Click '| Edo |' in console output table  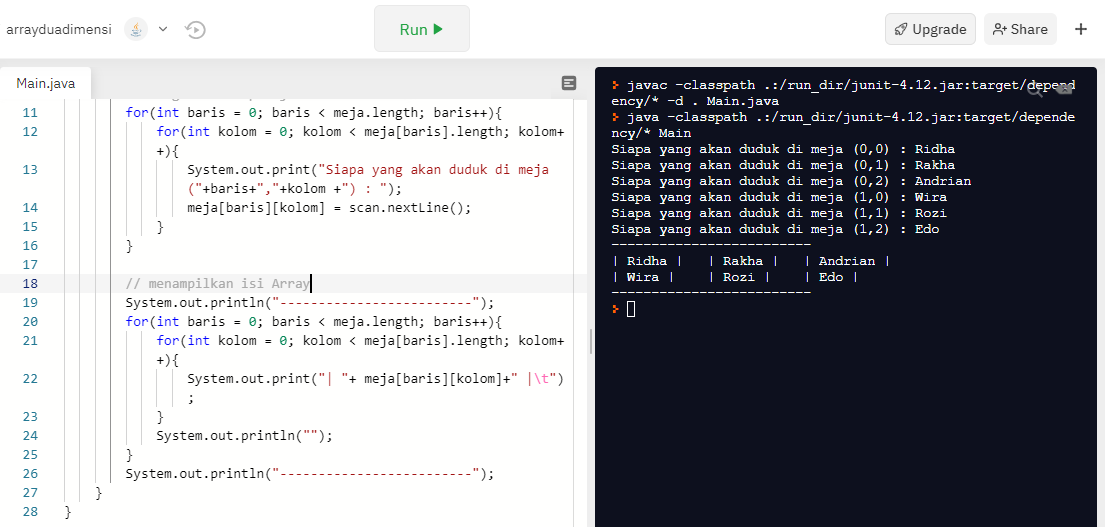(x=831, y=278)
